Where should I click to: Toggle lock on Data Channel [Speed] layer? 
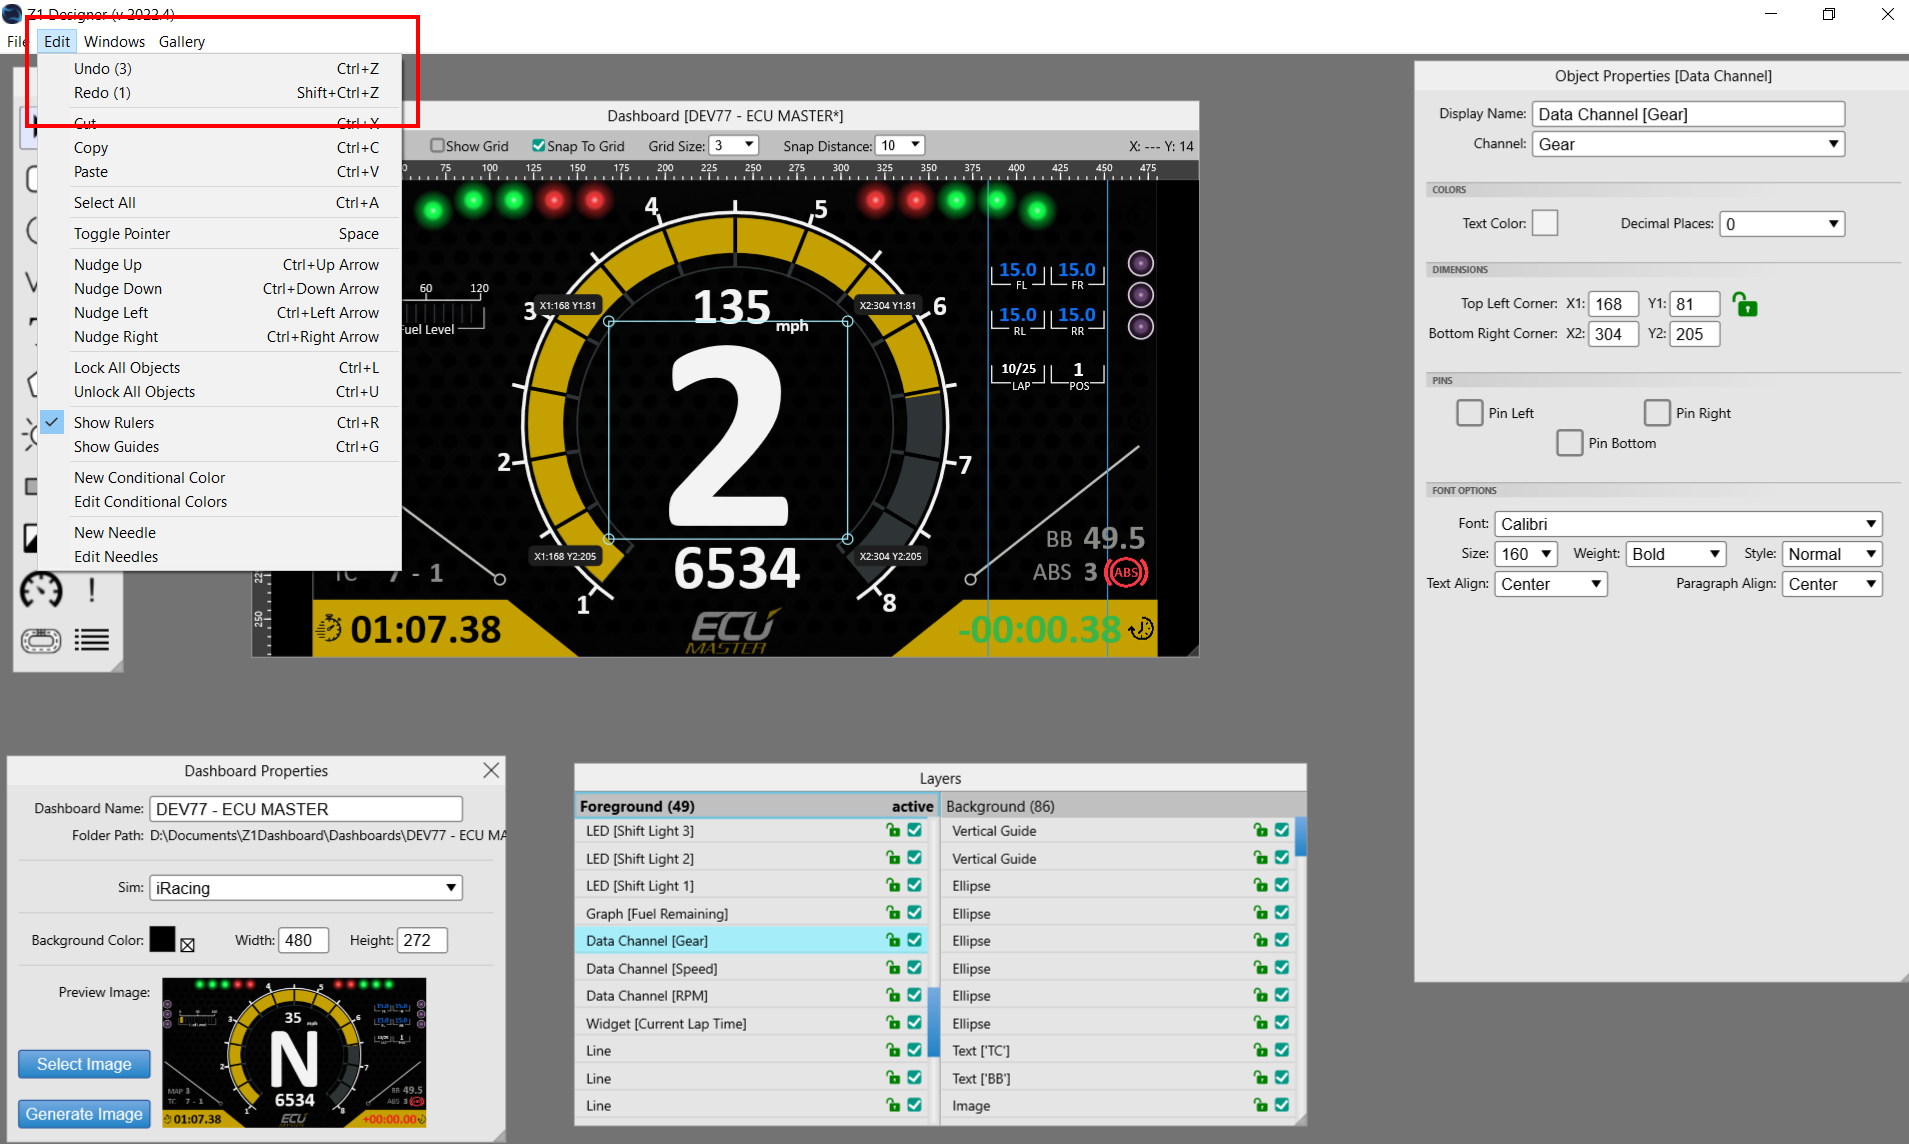(893, 968)
